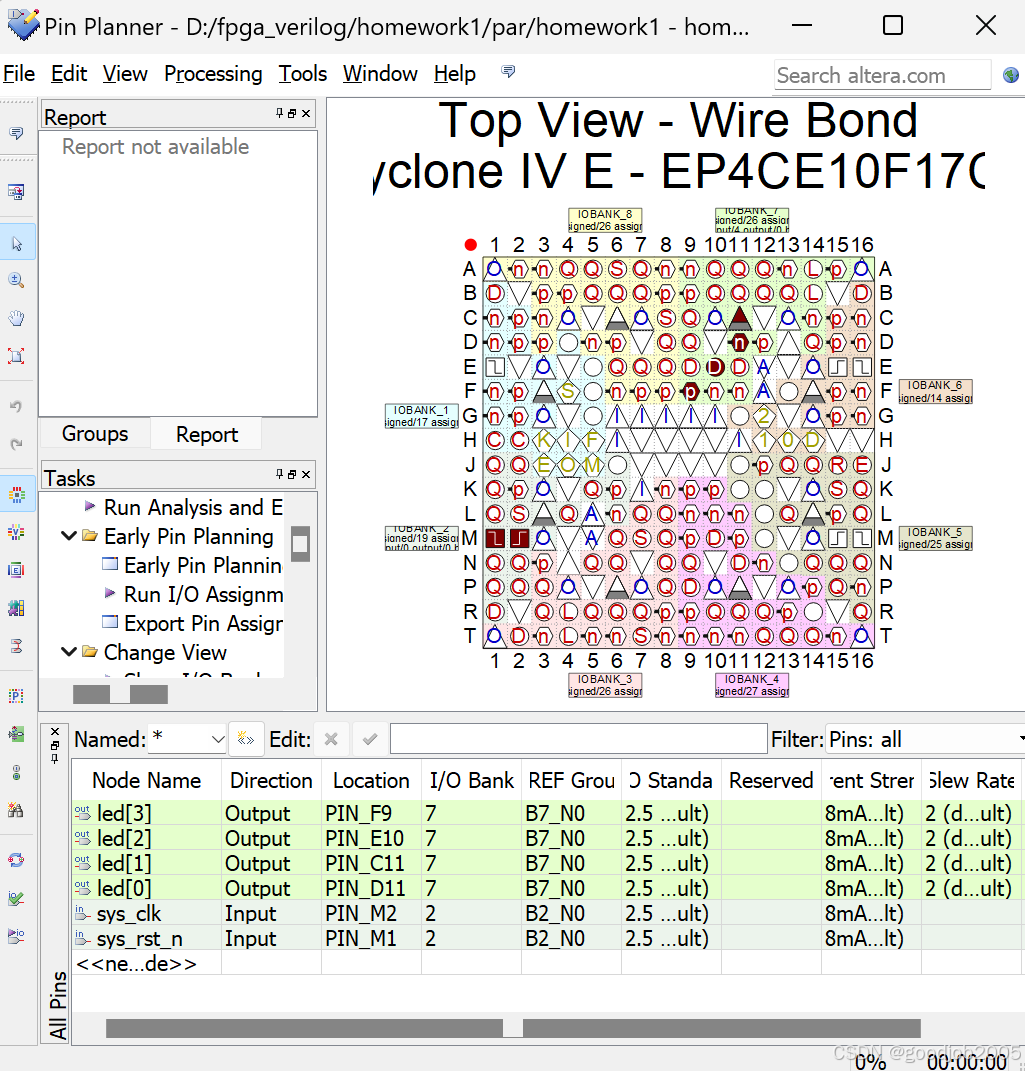Click the IOBANK_8 label above the chip
This screenshot has width=1025, height=1071.
pos(605,220)
